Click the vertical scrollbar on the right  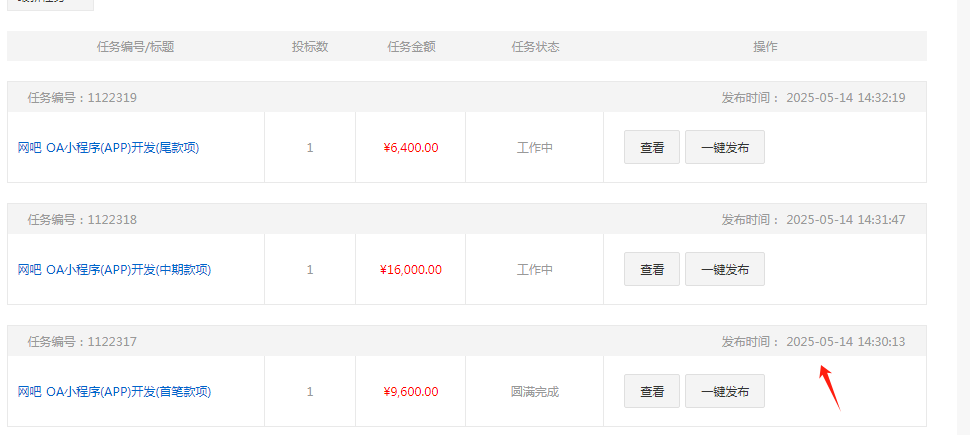963,200
